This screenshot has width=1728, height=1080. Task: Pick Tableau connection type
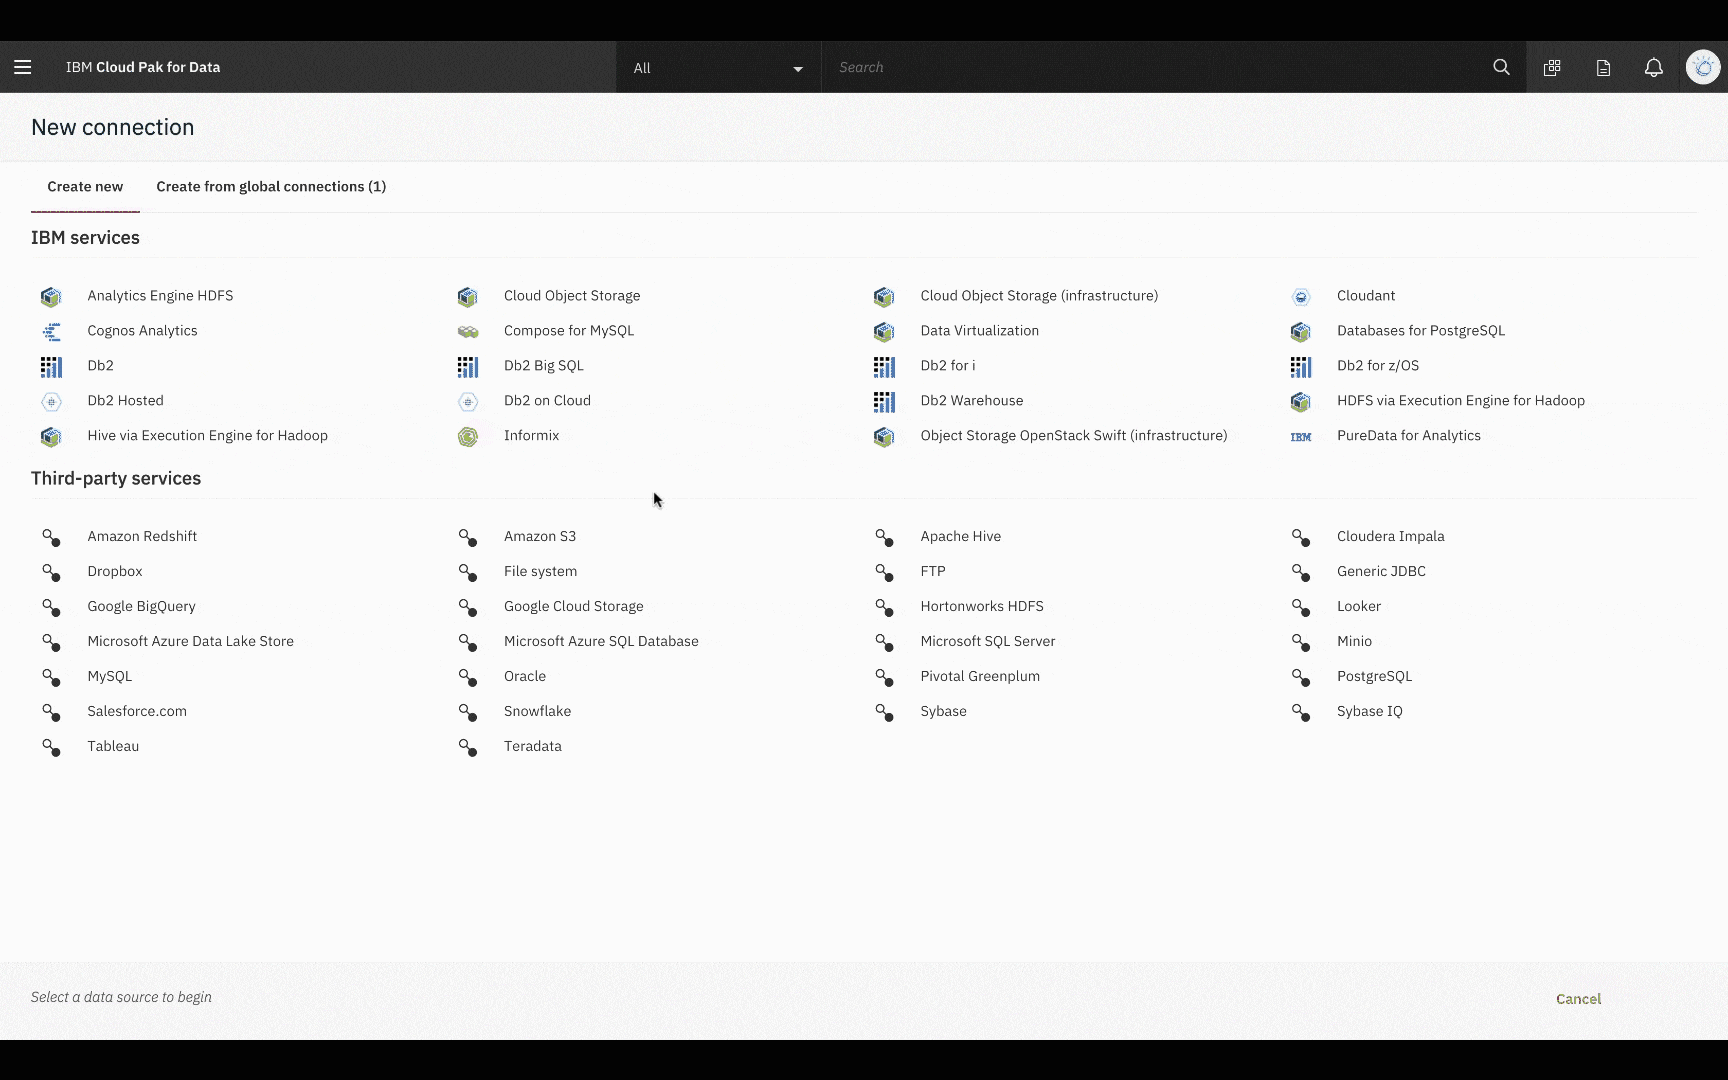point(113,746)
